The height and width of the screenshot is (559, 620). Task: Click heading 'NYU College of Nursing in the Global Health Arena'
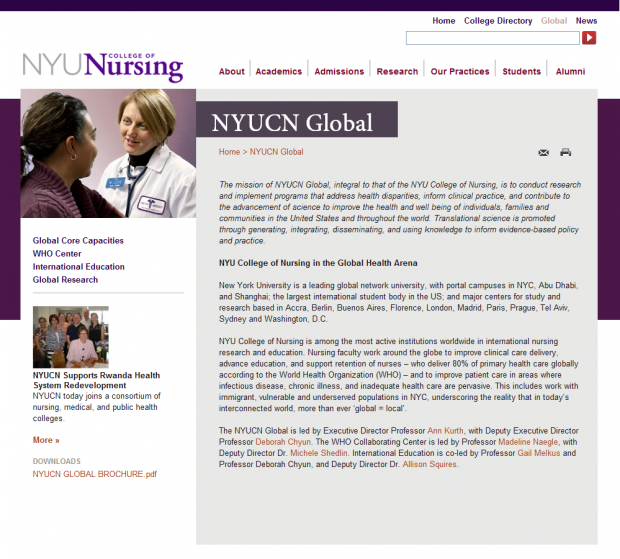pos(318,263)
